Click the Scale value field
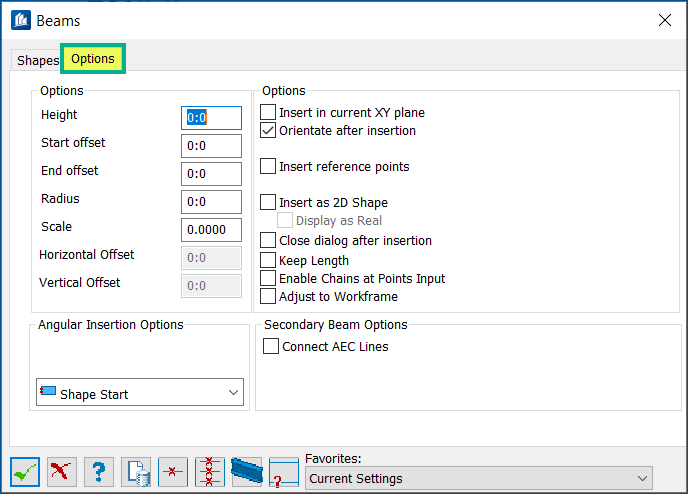This screenshot has width=688, height=494. [211, 230]
